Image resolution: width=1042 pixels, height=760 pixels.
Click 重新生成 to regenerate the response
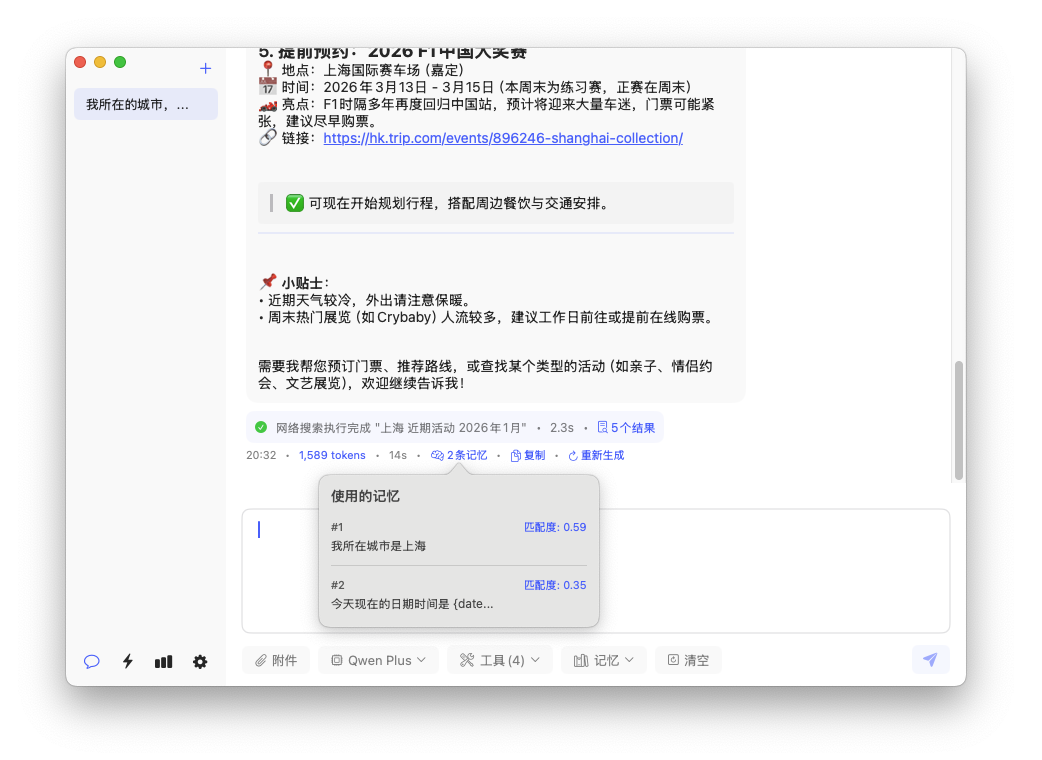[596, 455]
